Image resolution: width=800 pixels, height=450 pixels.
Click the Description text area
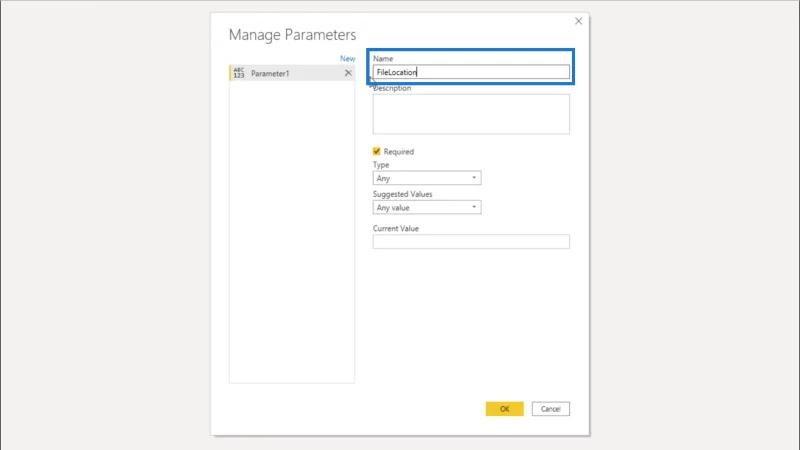click(471, 114)
